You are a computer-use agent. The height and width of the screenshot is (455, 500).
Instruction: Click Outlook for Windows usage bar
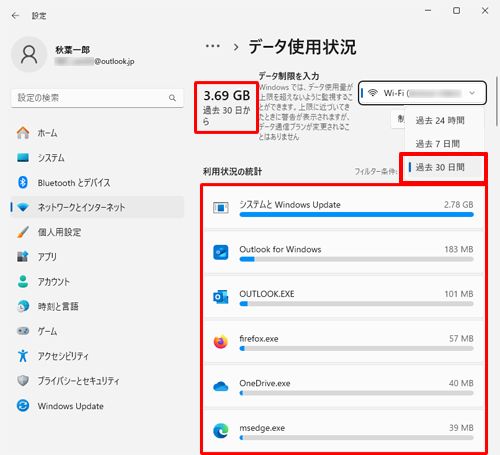click(356, 259)
